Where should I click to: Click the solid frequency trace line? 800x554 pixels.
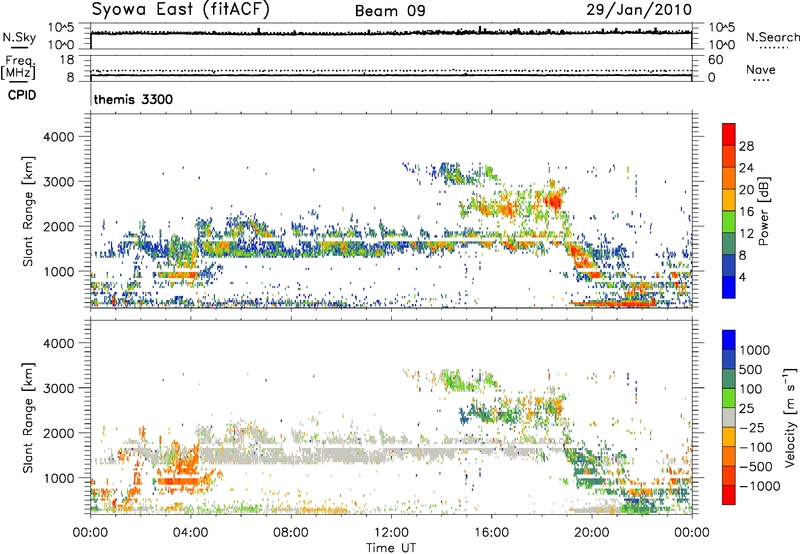(391, 76)
